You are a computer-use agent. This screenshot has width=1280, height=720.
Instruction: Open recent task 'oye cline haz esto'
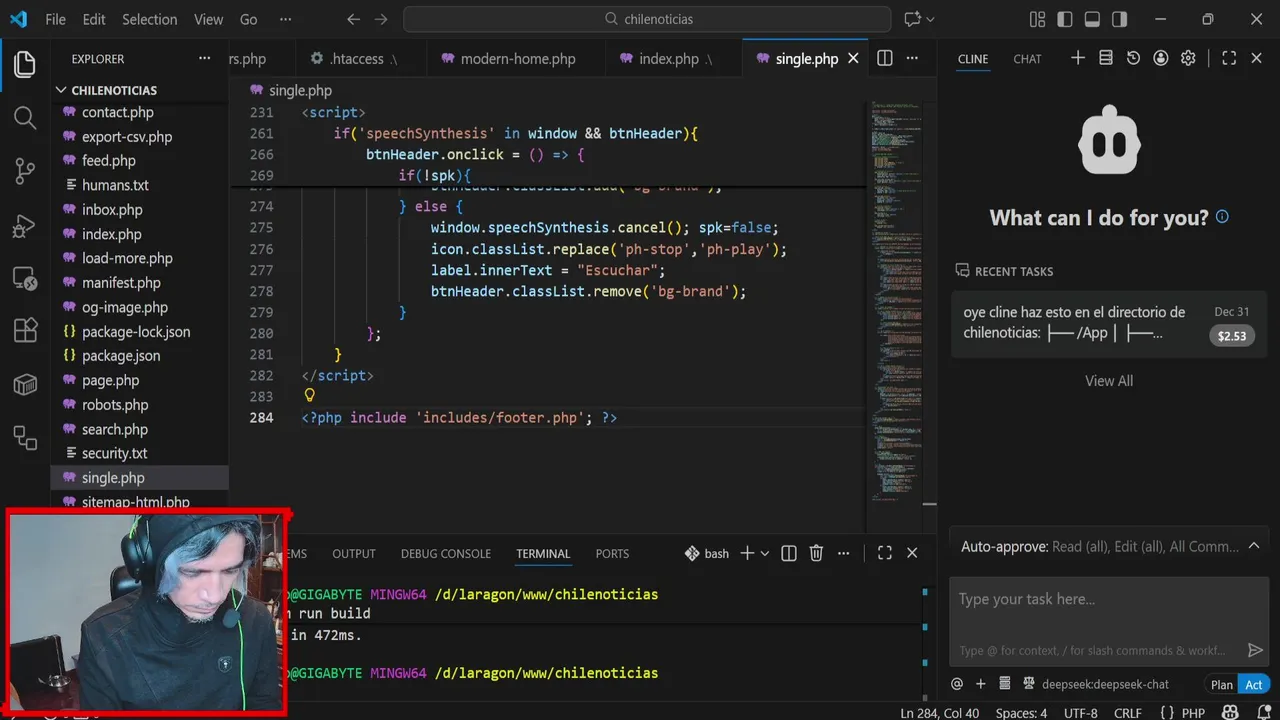point(1109,323)
